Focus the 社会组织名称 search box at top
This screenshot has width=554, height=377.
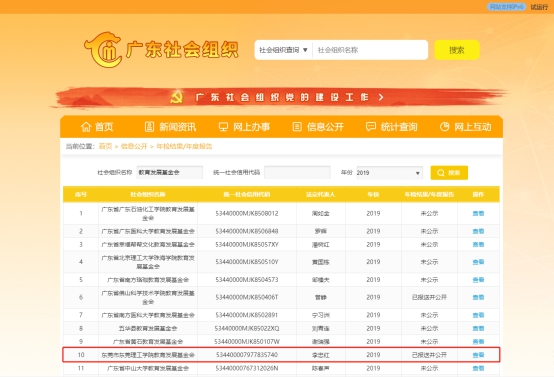coord(370,50)
